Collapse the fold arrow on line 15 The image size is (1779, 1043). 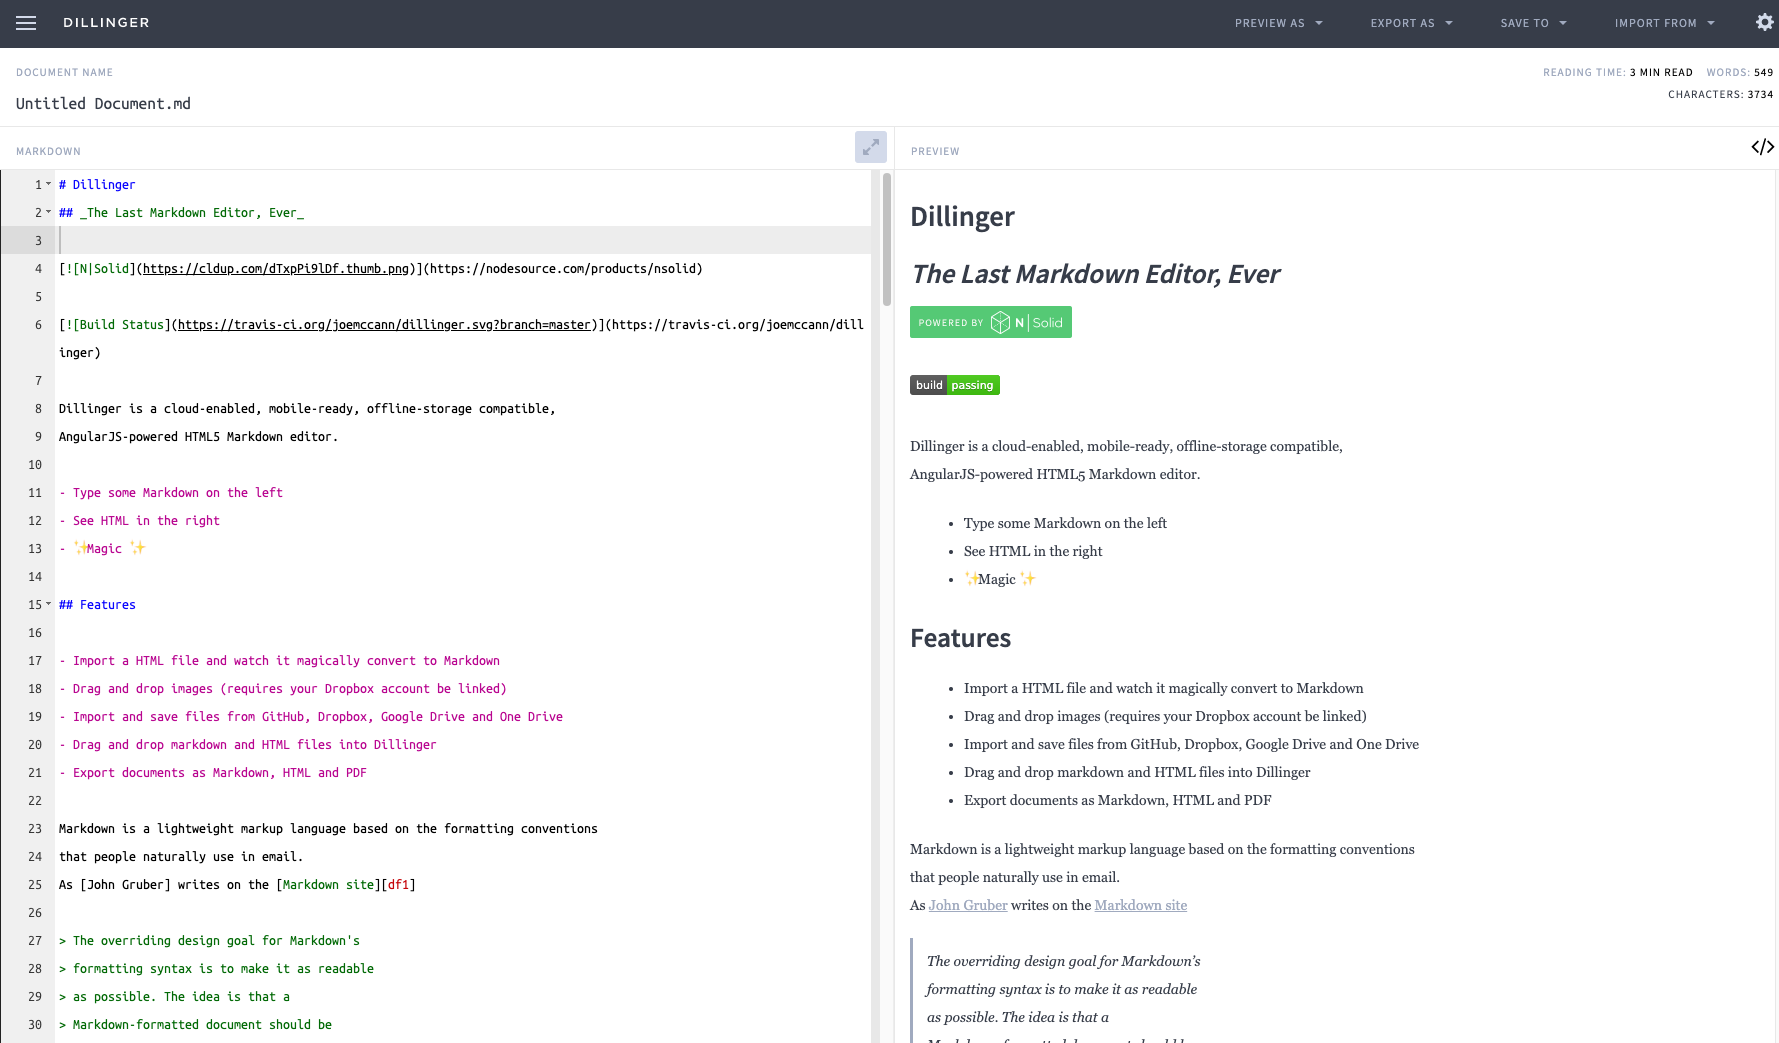tap(48, 604)
